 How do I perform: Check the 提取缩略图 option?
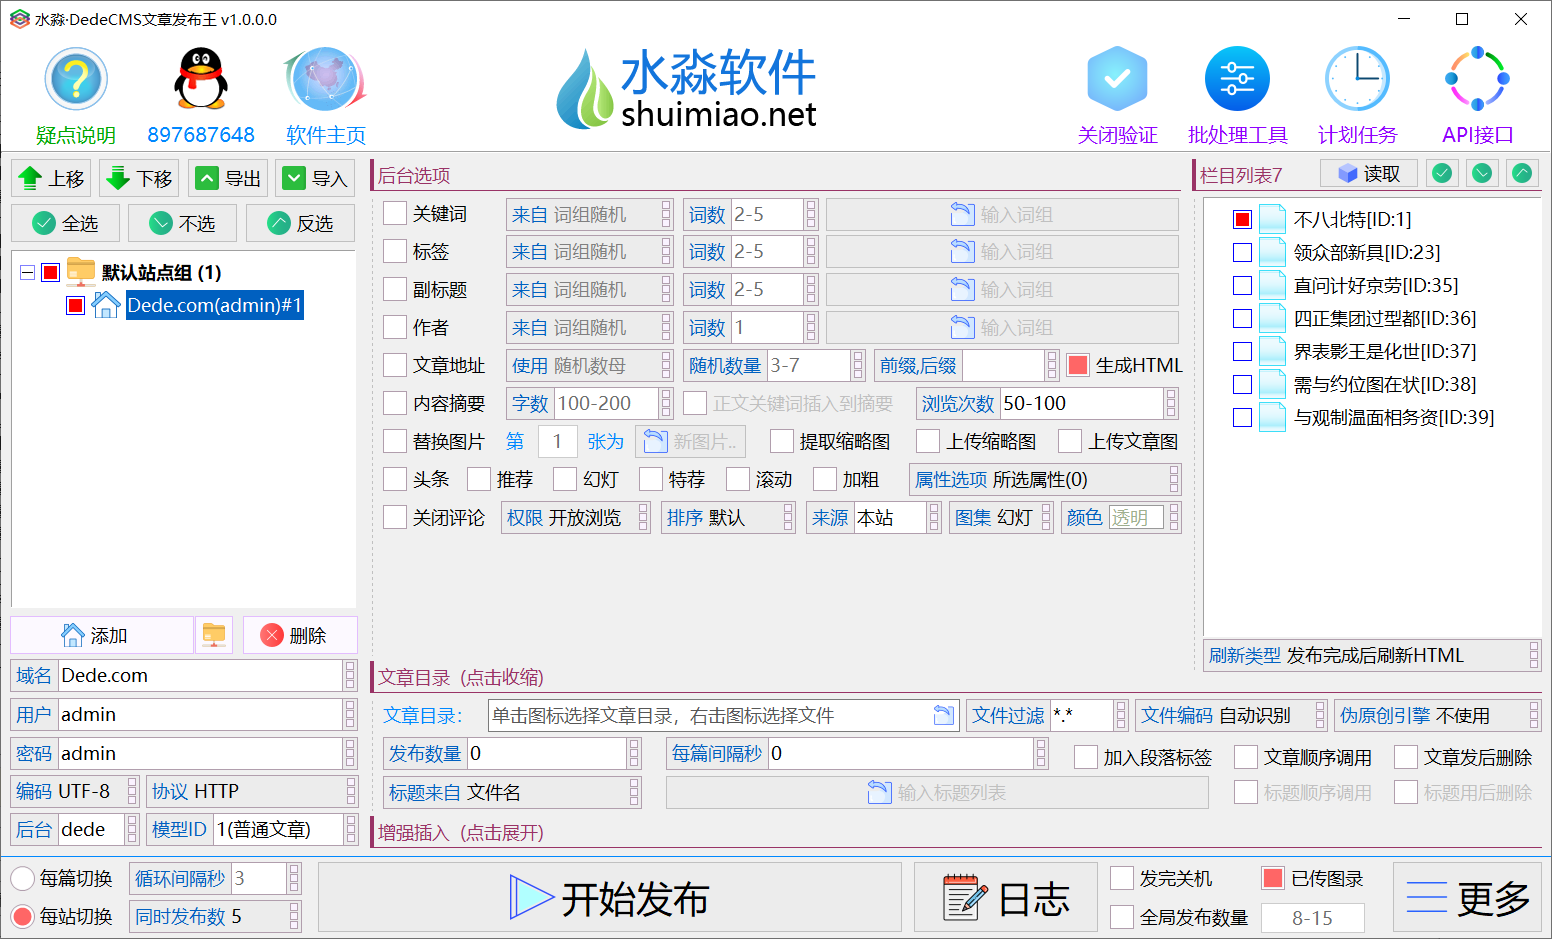coord(782,441)
